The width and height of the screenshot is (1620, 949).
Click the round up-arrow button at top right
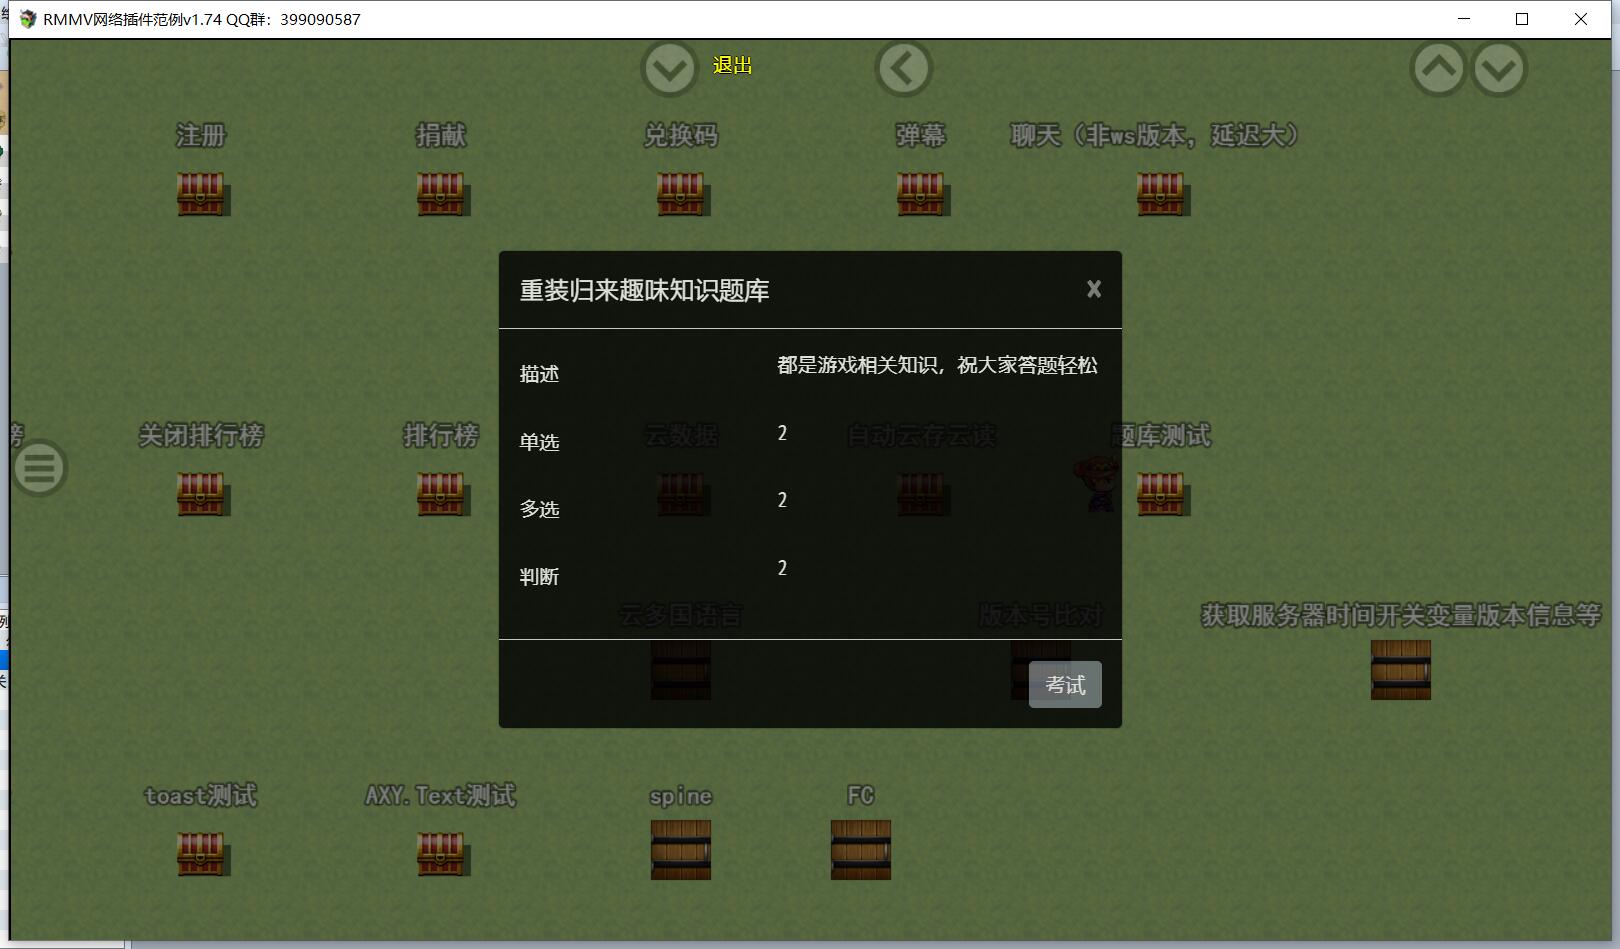1439,69
